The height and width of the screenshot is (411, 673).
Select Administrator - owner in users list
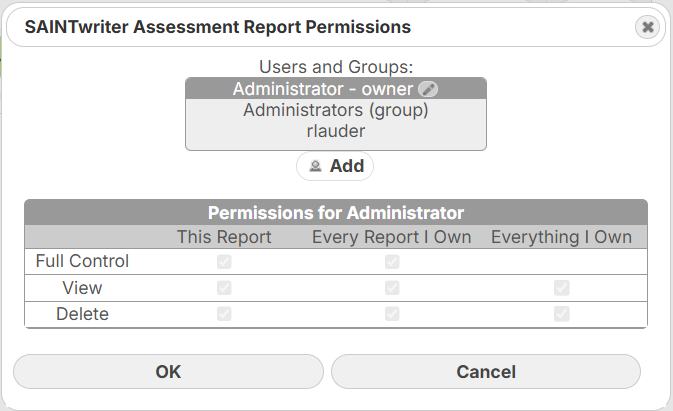pos(336,89)
